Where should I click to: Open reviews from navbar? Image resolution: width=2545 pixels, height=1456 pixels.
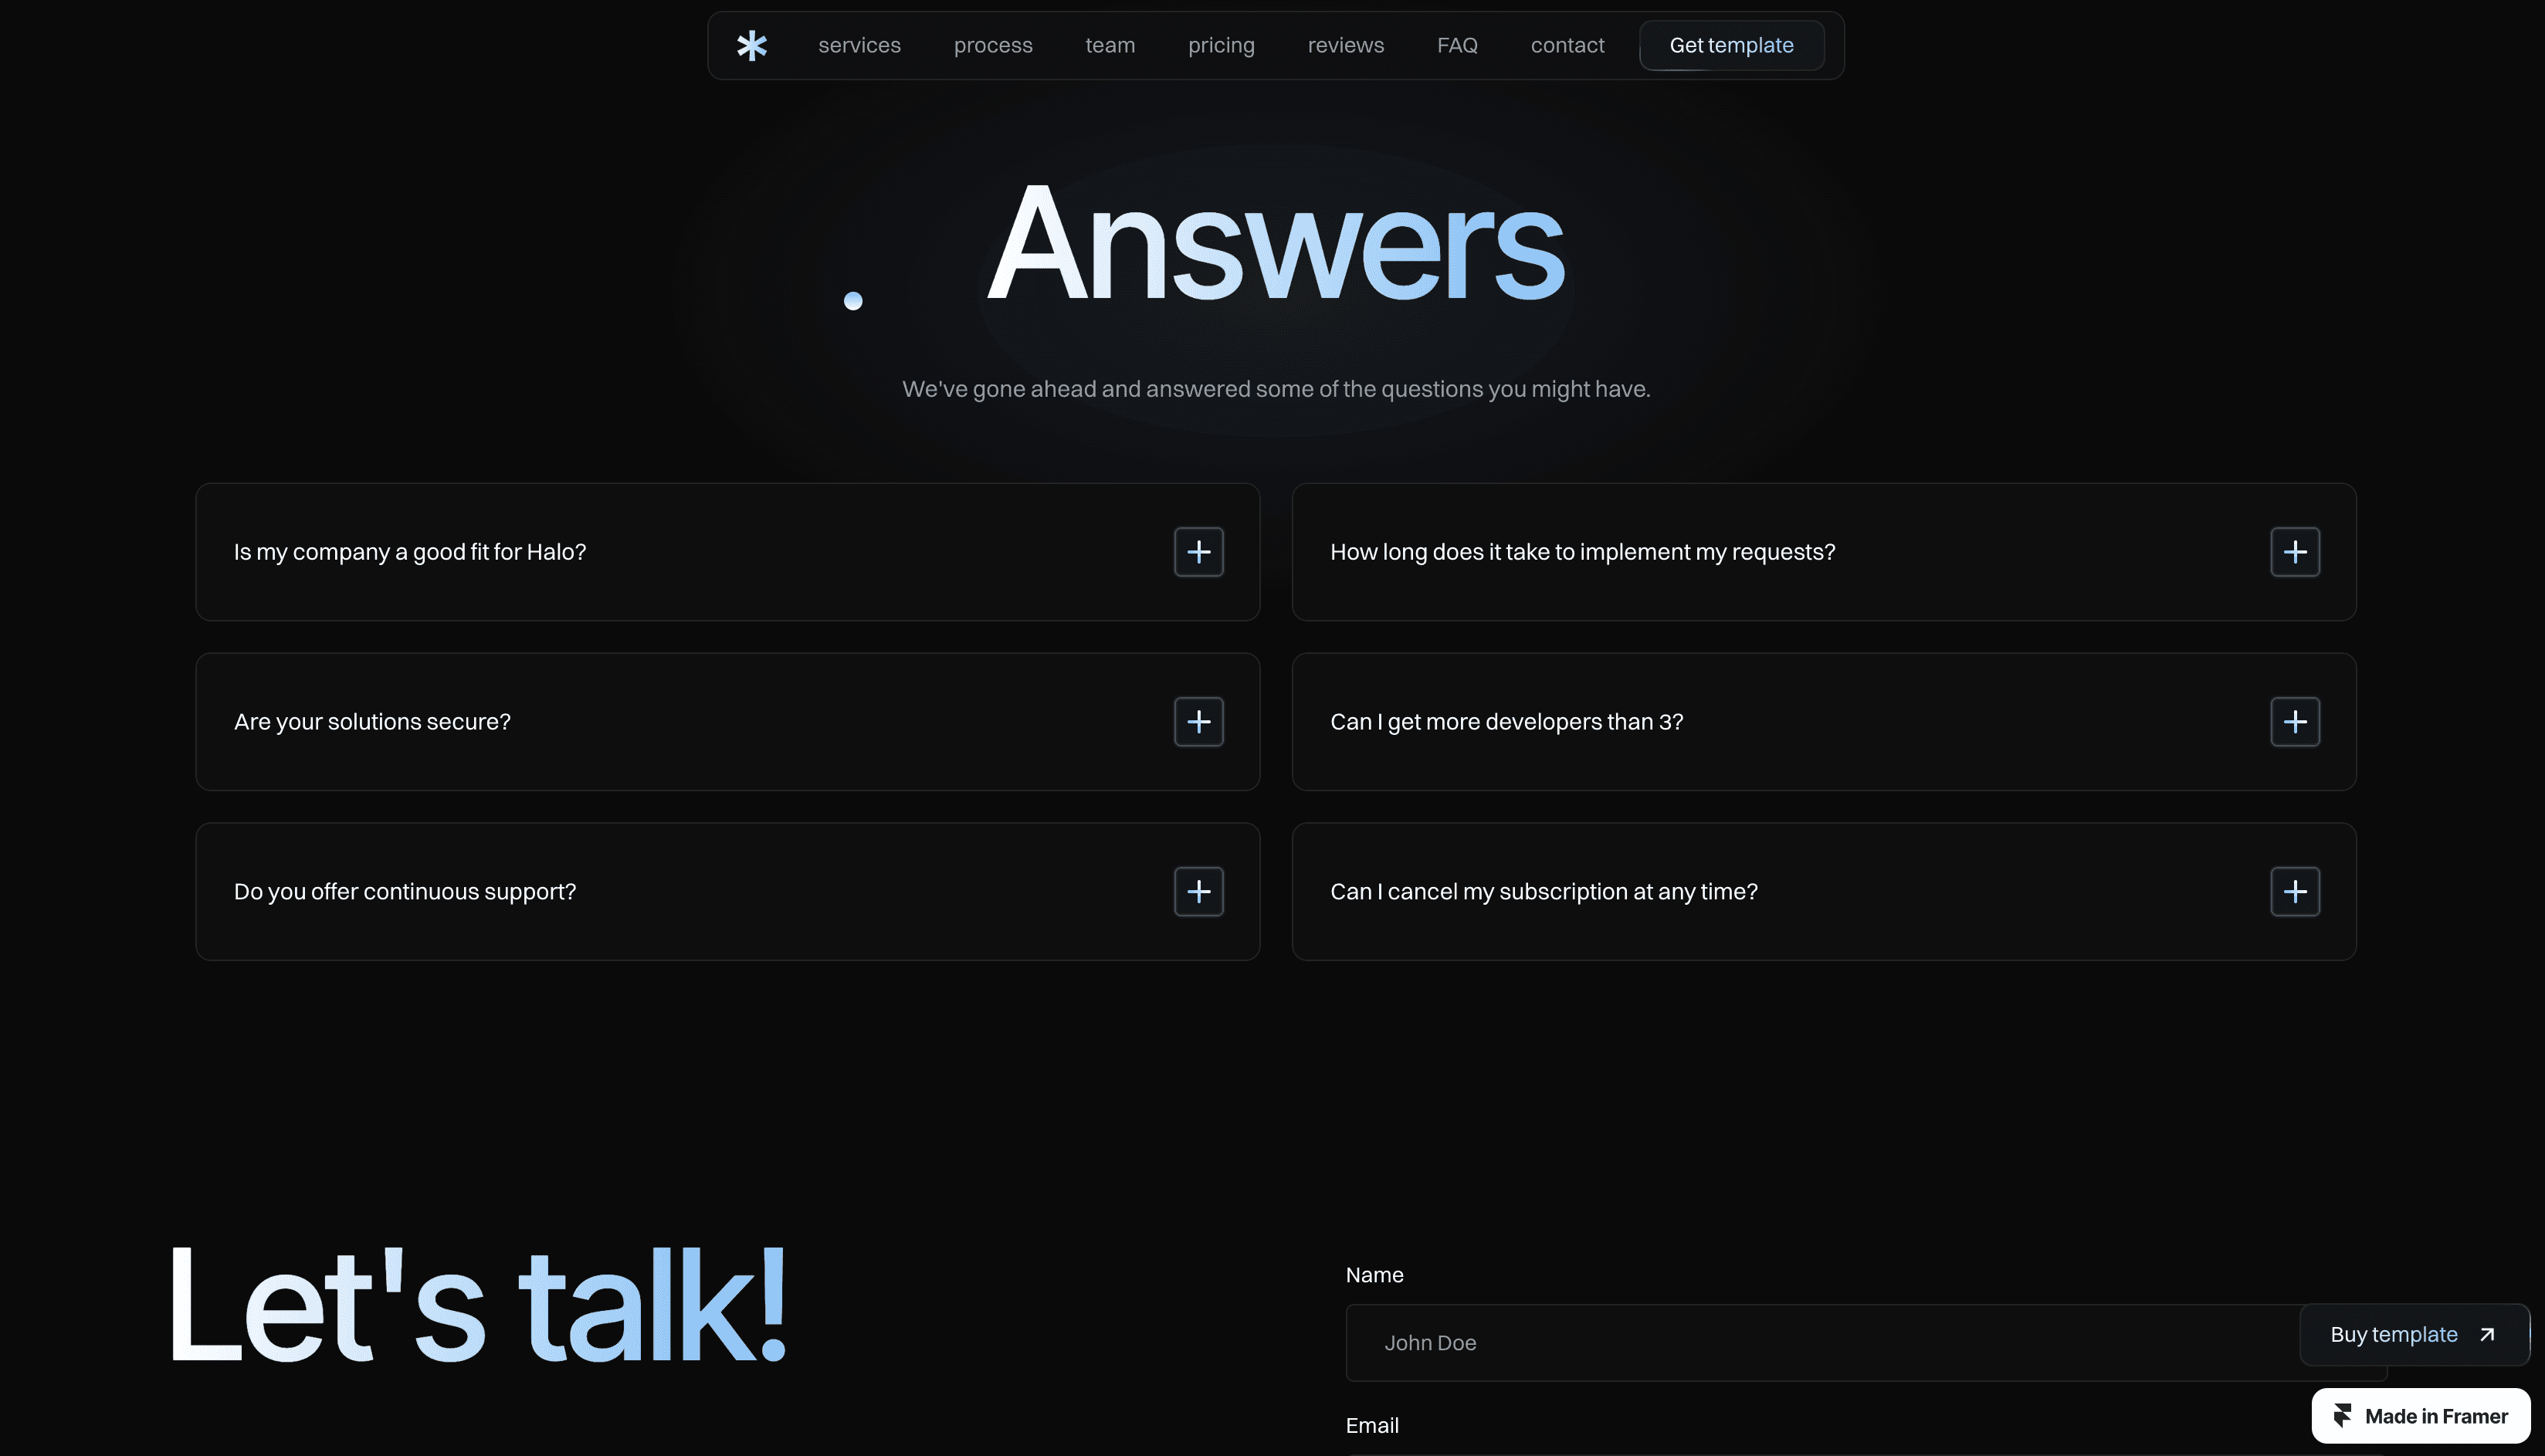pyautogui.click(x=1345, y=46)
